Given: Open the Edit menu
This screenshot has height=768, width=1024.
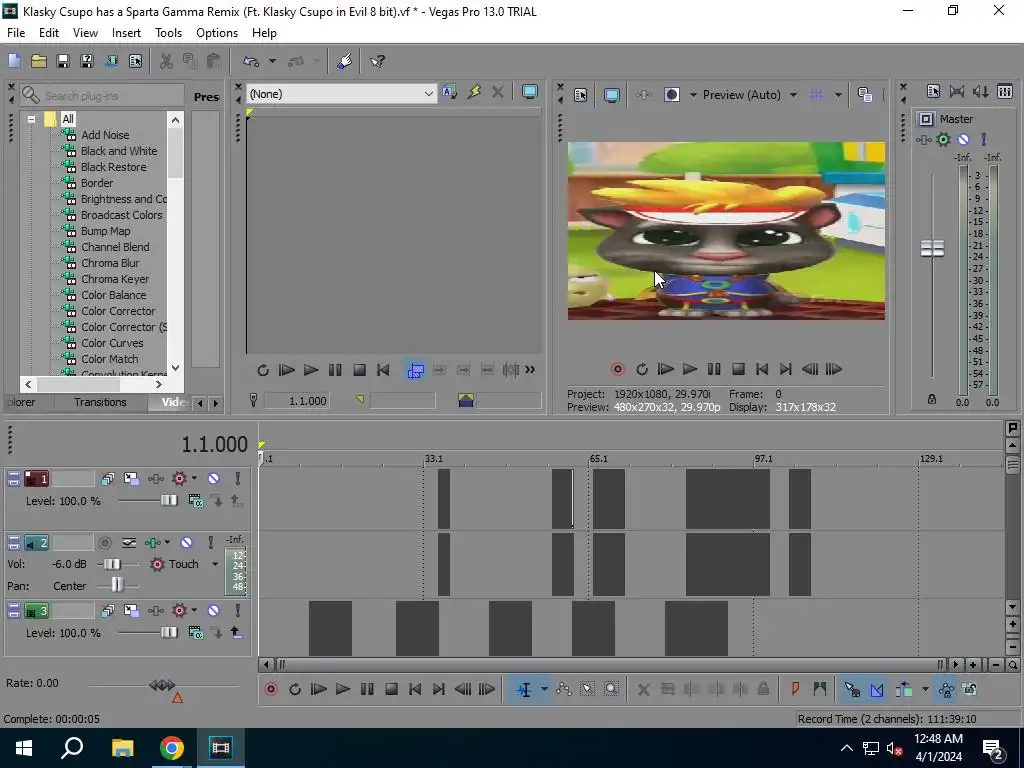Looking at the screenshot, I should pos(49,33).
